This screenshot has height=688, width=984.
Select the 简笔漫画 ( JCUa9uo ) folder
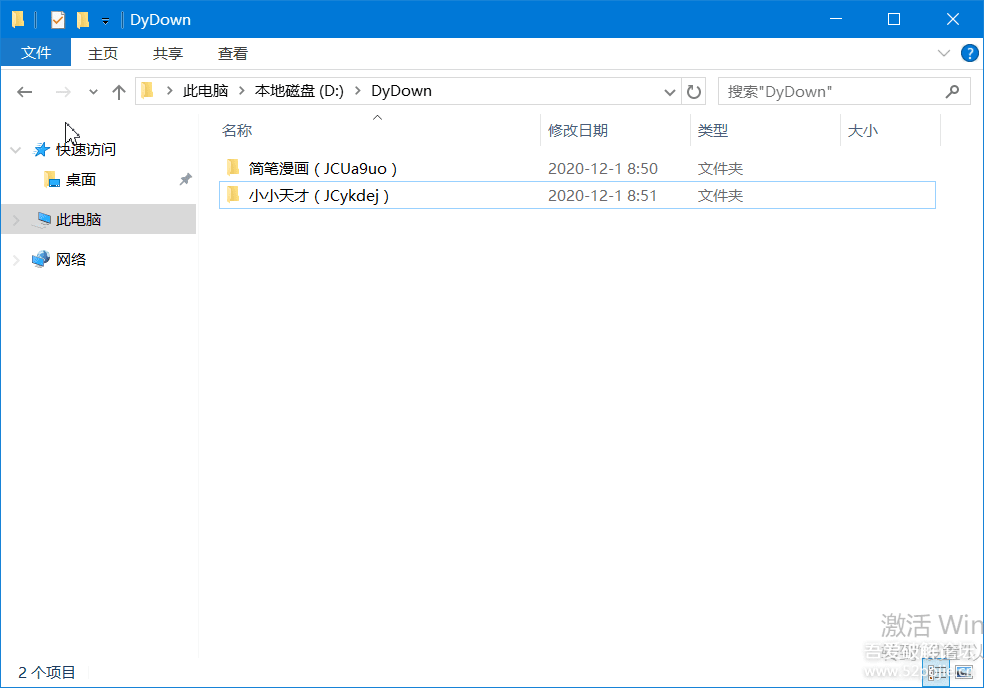pyautogui.click(x=323, y=168)
